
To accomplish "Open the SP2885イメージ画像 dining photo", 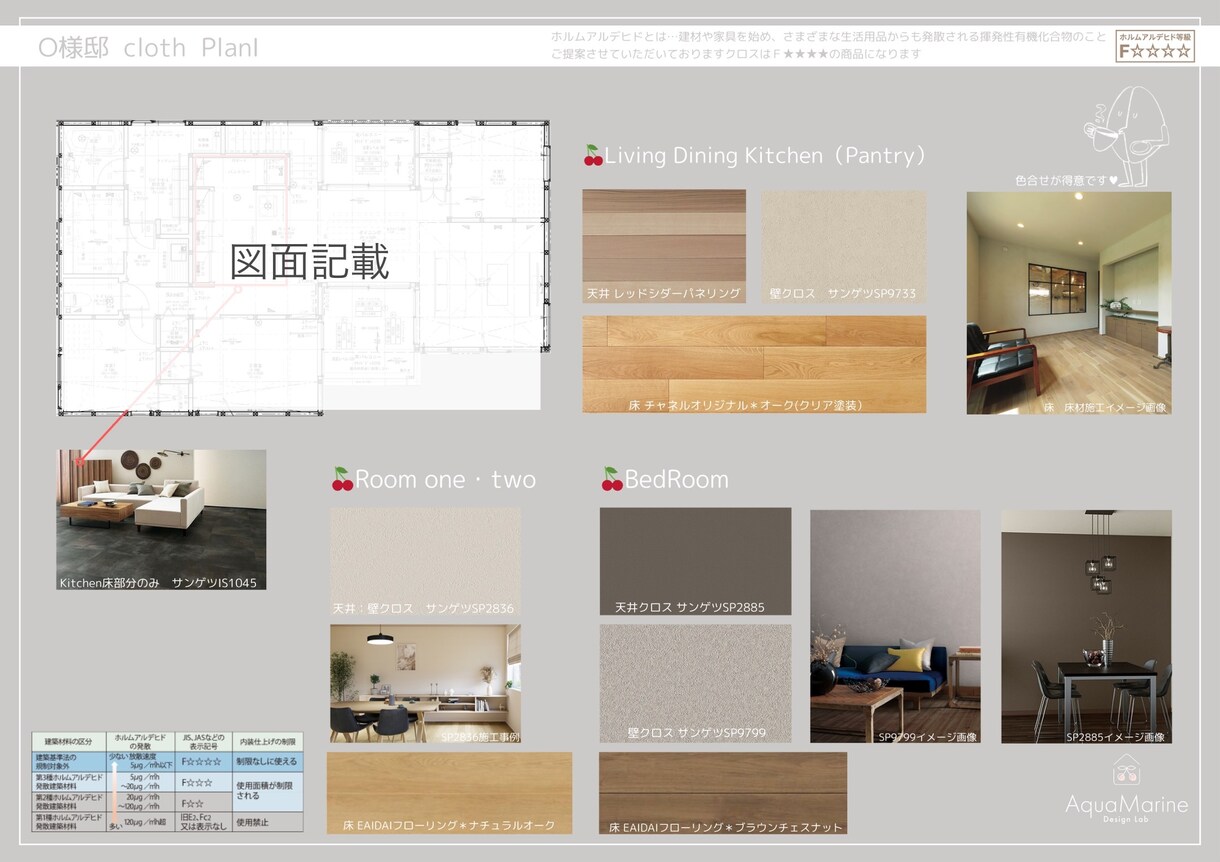I will [1086, 626].
